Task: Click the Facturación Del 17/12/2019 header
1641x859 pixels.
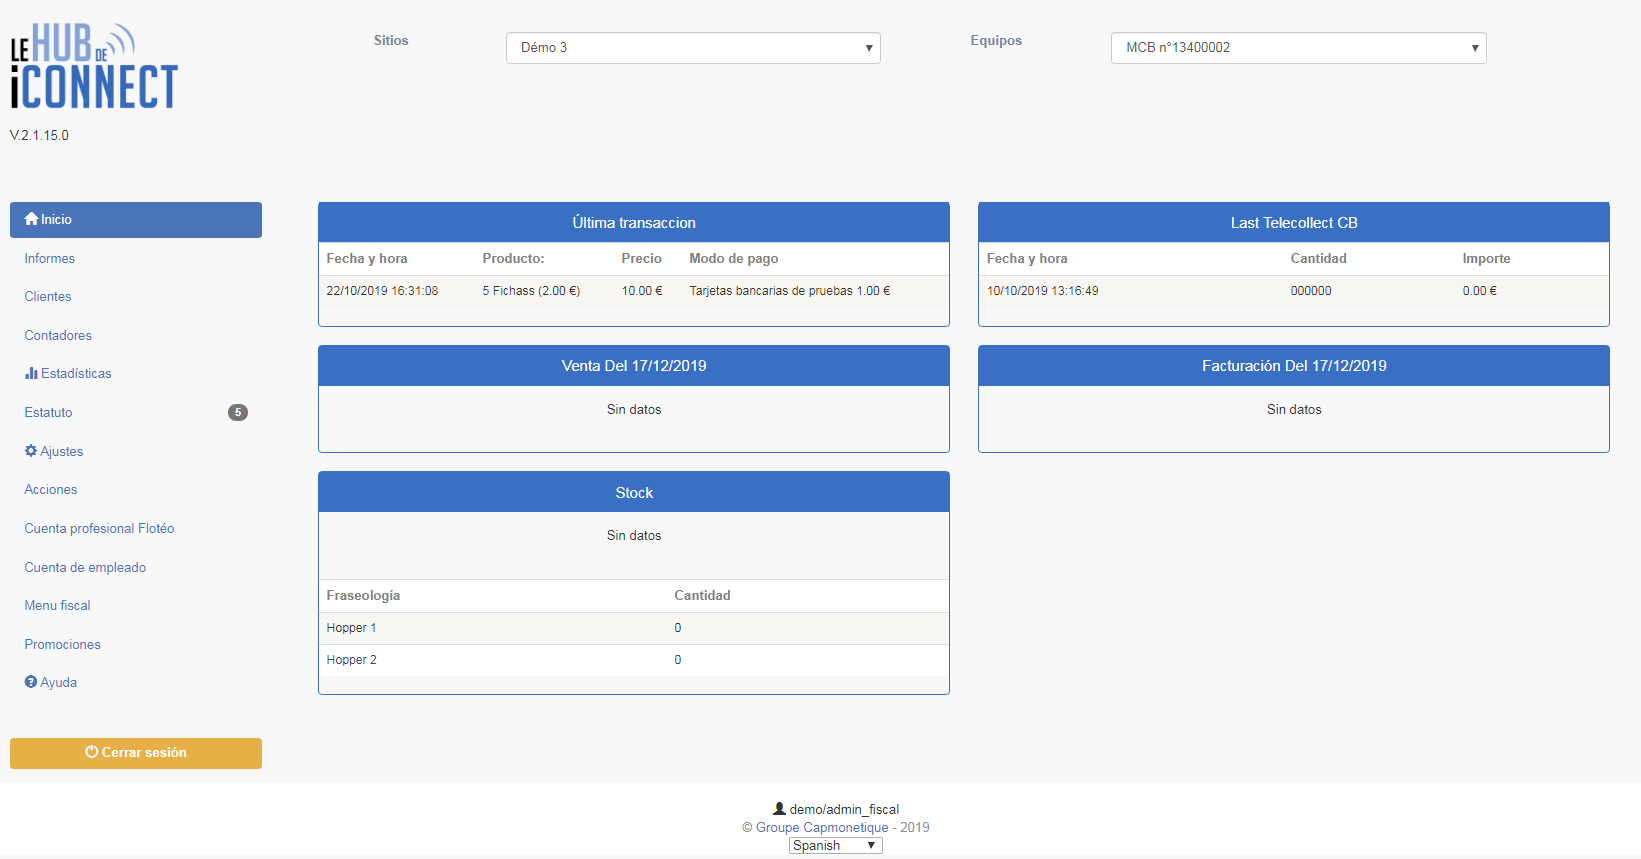Action: (1294, 366)
